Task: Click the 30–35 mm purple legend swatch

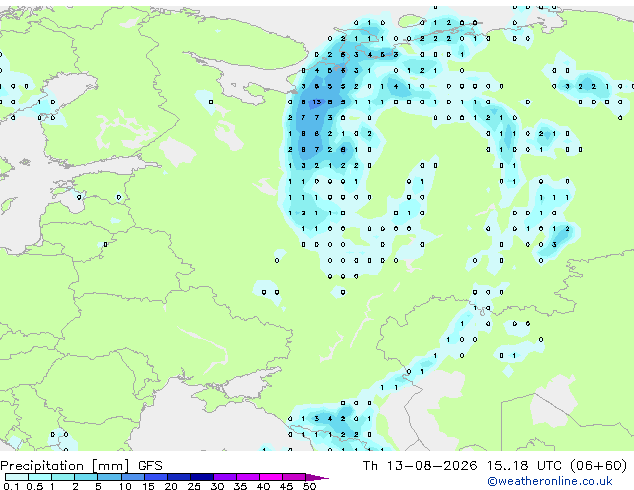Action: (x=225, y=477)
